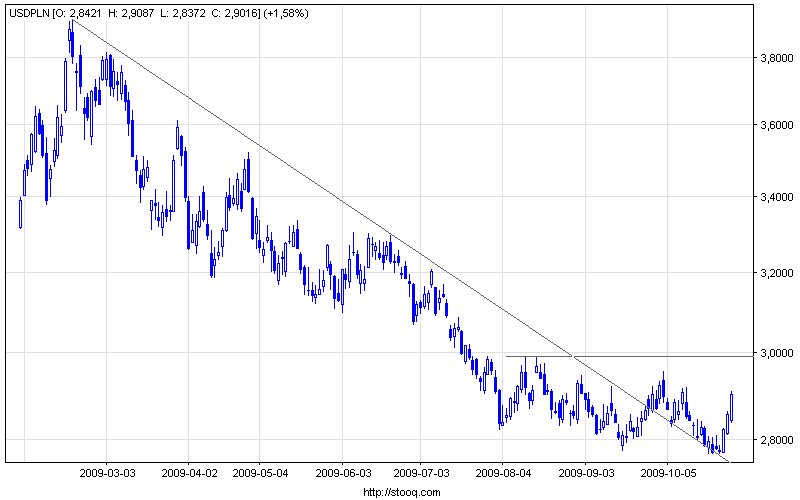The width and height of the screenshot is (800, 500).
Task: Click the 3,4000 price axis label
Action: [x=777, y=197]
